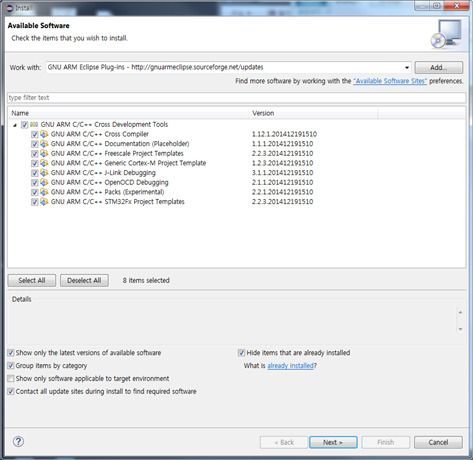Click the Generic Cortex-M Project Template icon
The height and width of the screenshot is (460, 473).
click(44, 163)
